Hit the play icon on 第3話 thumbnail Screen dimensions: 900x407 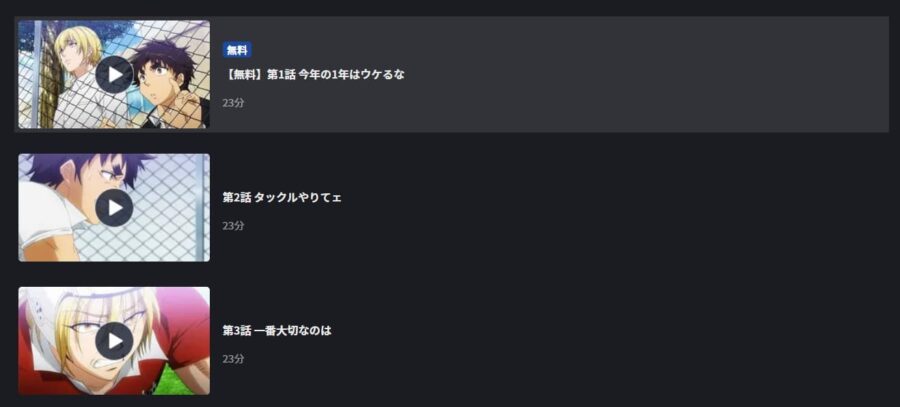point(114,341)
